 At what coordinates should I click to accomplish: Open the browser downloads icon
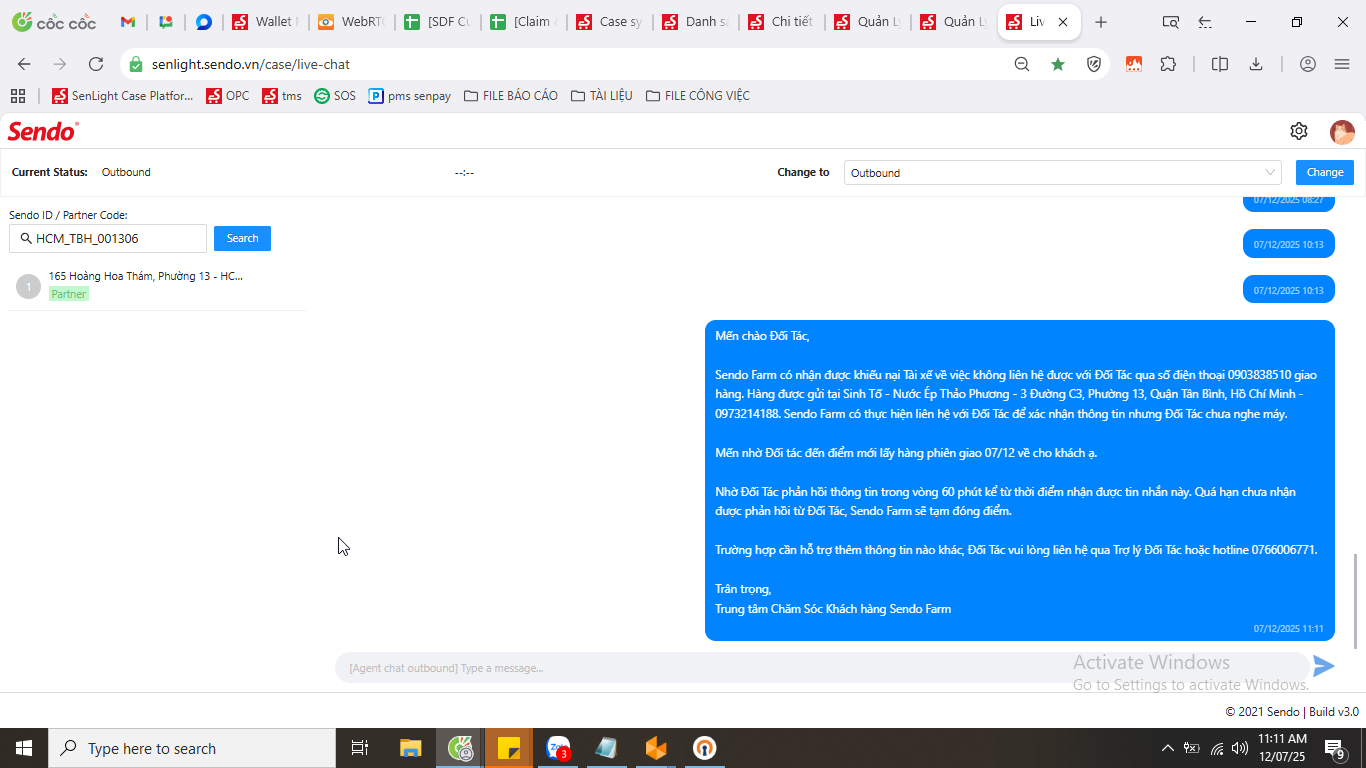tap(1256, 64)
